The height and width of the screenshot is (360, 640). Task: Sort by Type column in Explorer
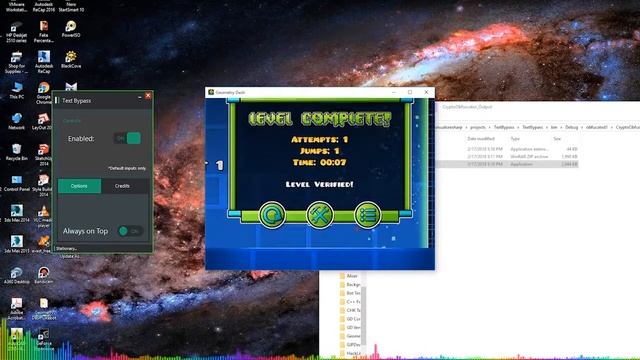[x=515, y=139]
